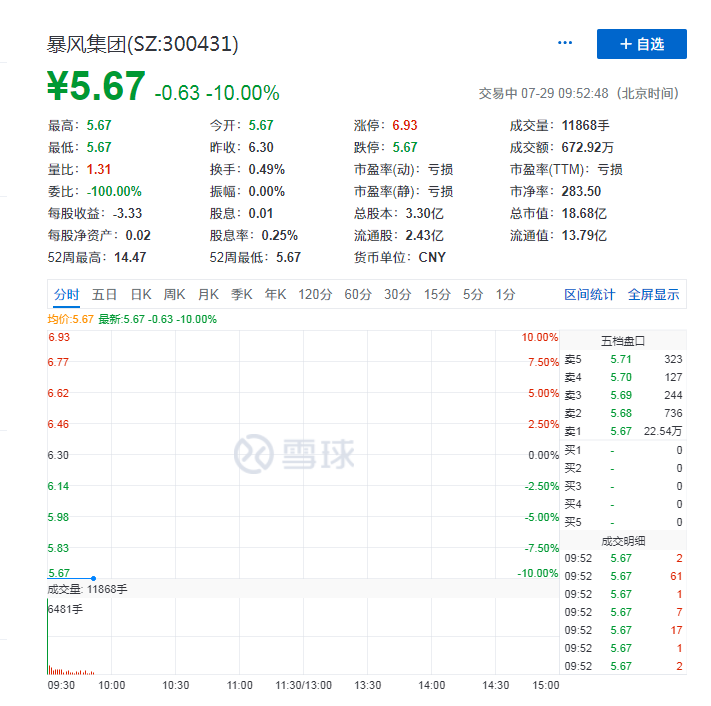Select the 年K chart tab
Screen dimensions: 711x706
pos(275,294)
